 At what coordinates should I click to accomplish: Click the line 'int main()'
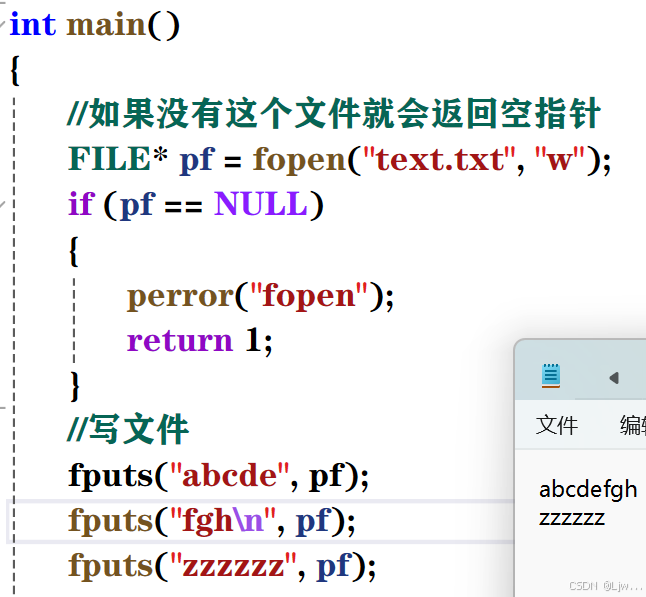coord(95,25)
